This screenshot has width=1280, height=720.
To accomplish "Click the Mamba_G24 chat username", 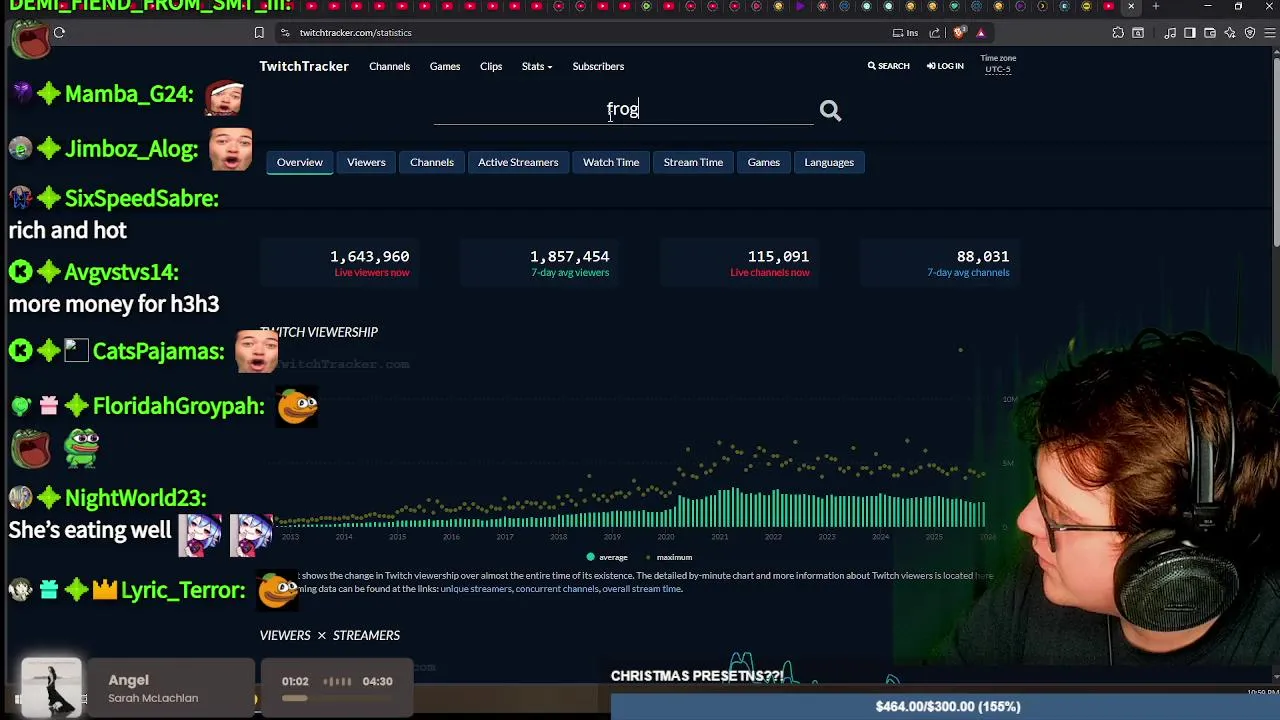I will point(129,94).
